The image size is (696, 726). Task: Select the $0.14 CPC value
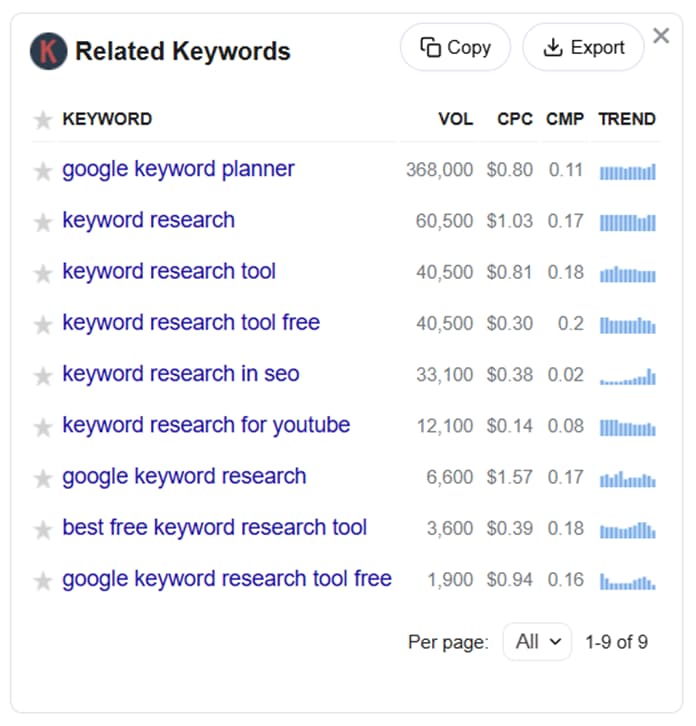tap(510, 426)
